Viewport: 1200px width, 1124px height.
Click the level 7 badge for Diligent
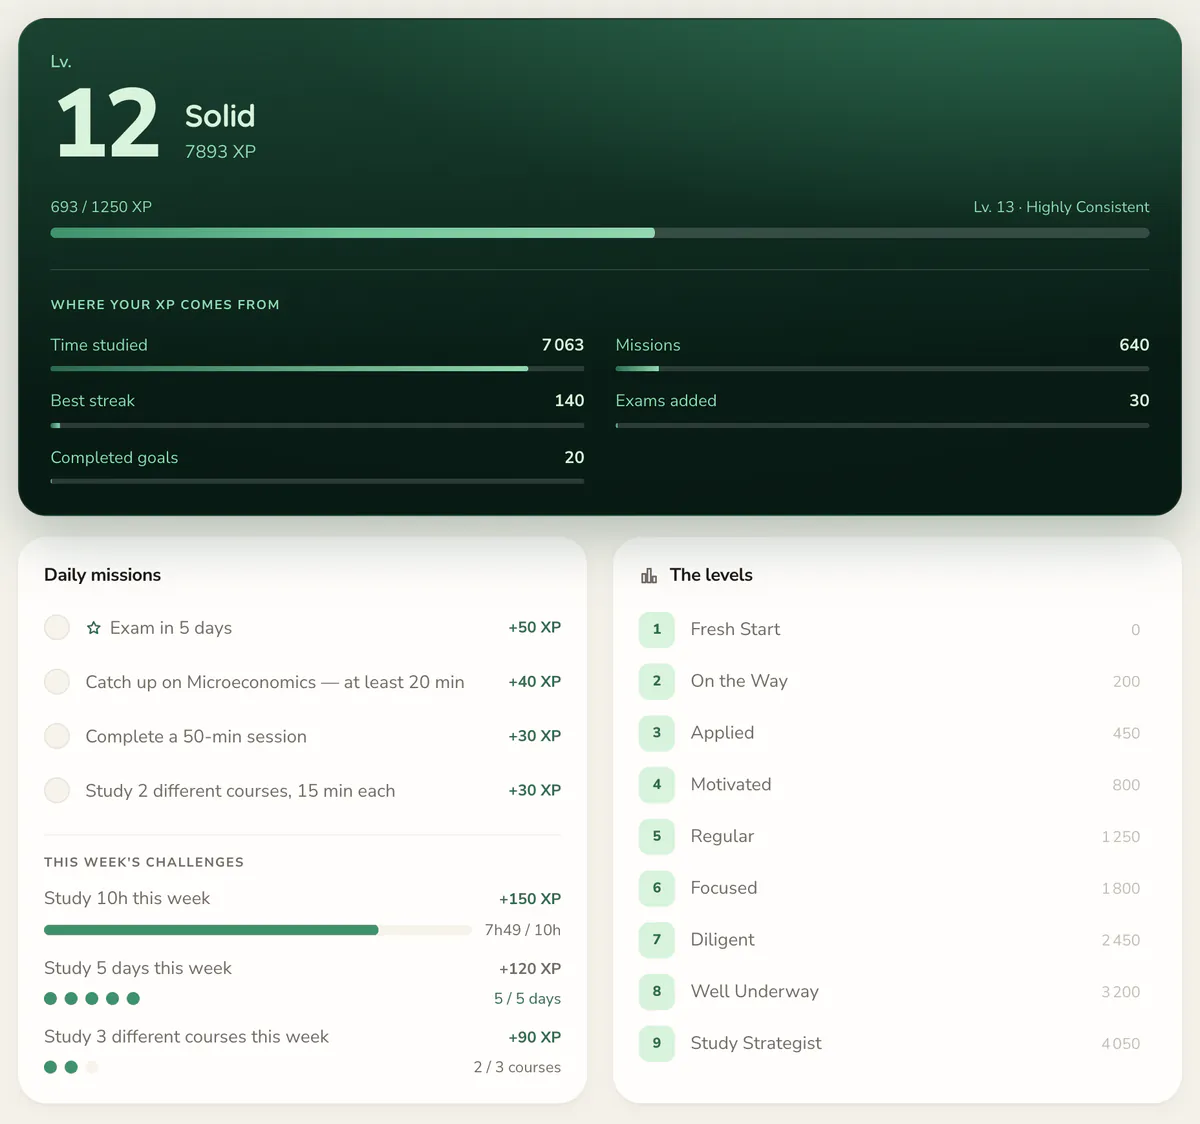(657, 940)
